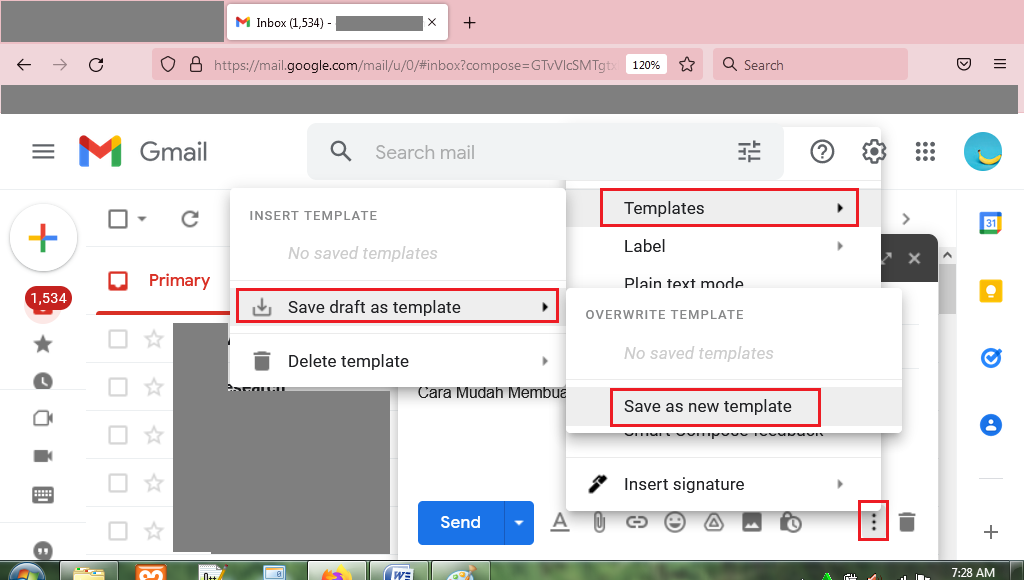Insert a photo into the email
The height and width of the screenshot is (580, 1024).
752,522
